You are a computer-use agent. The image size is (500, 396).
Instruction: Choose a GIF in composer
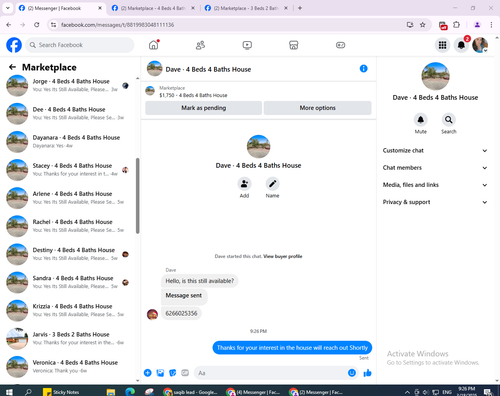185,373
